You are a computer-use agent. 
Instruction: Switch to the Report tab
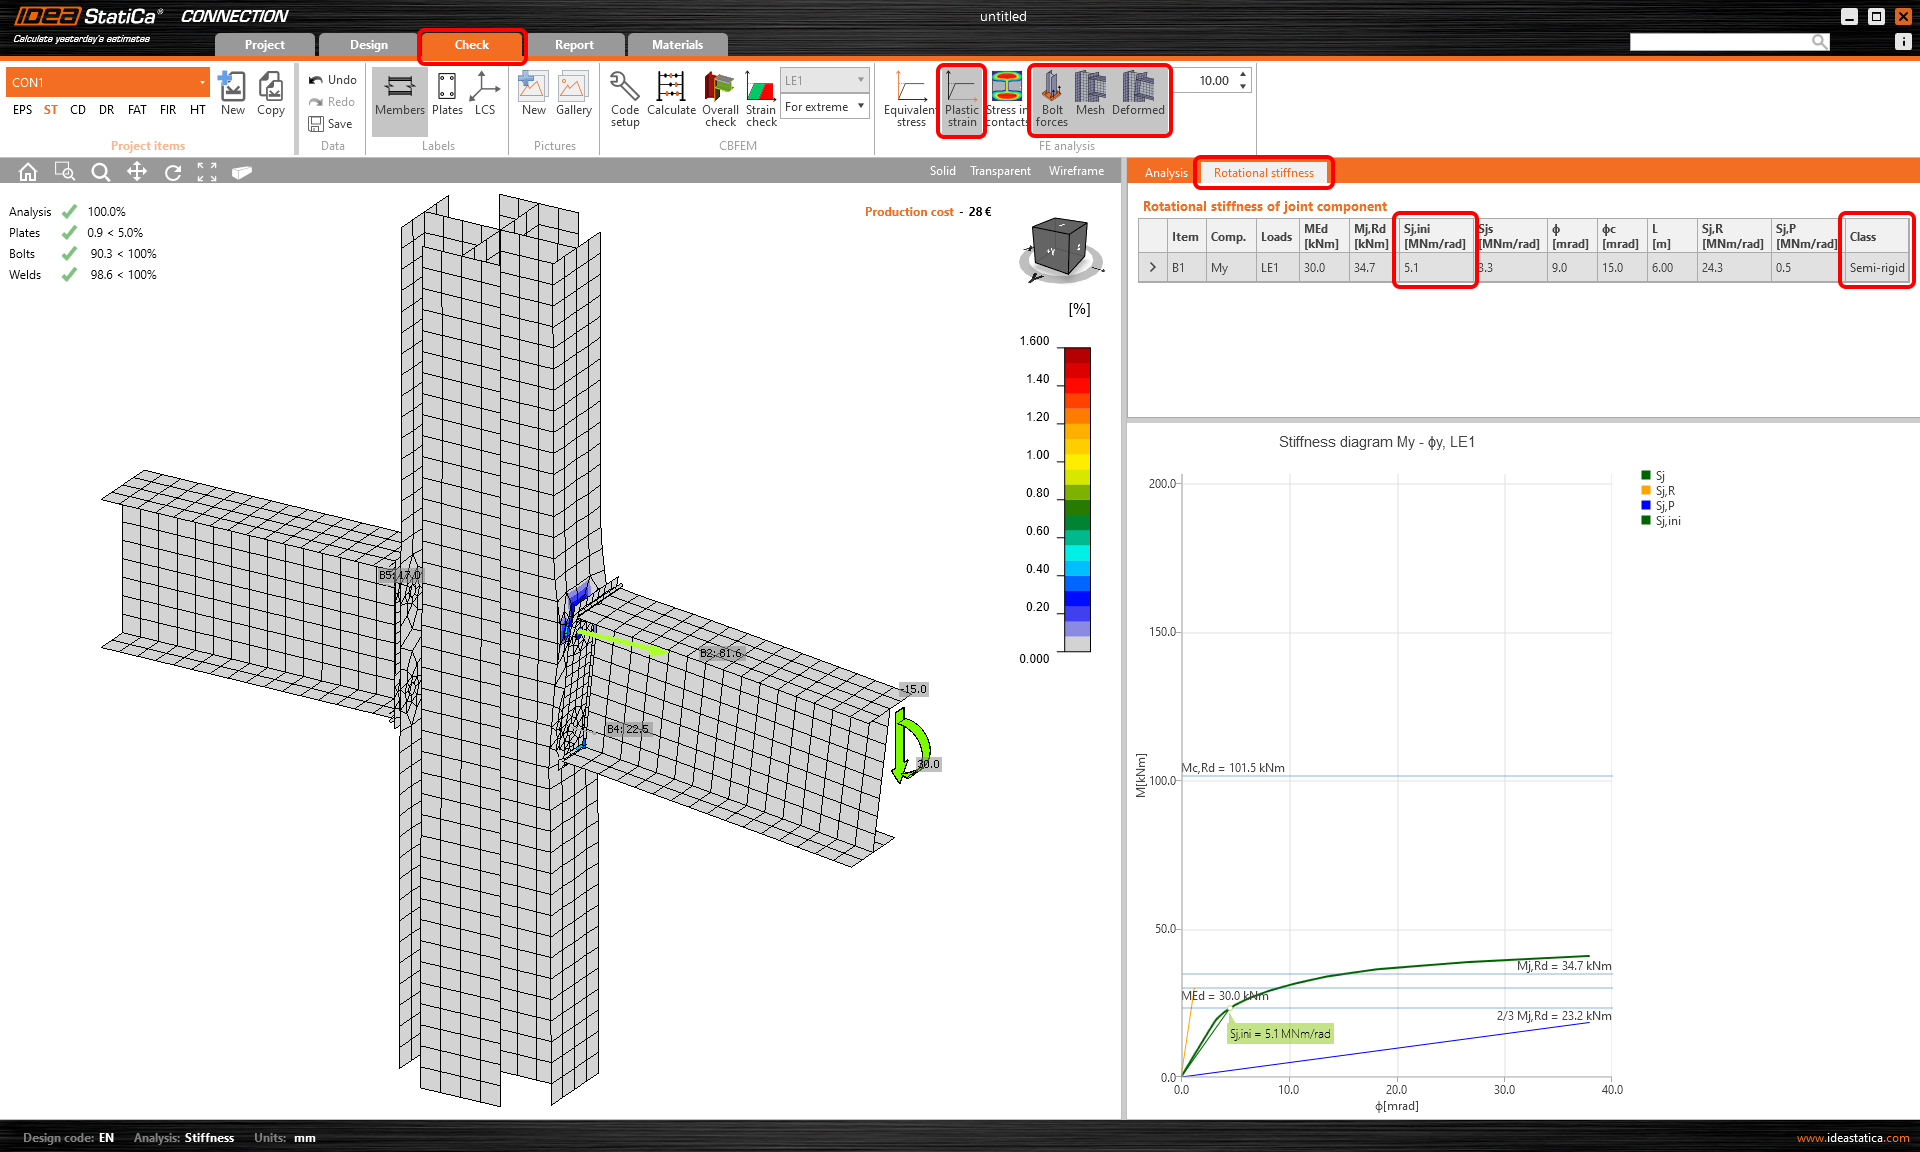point(574,45)
